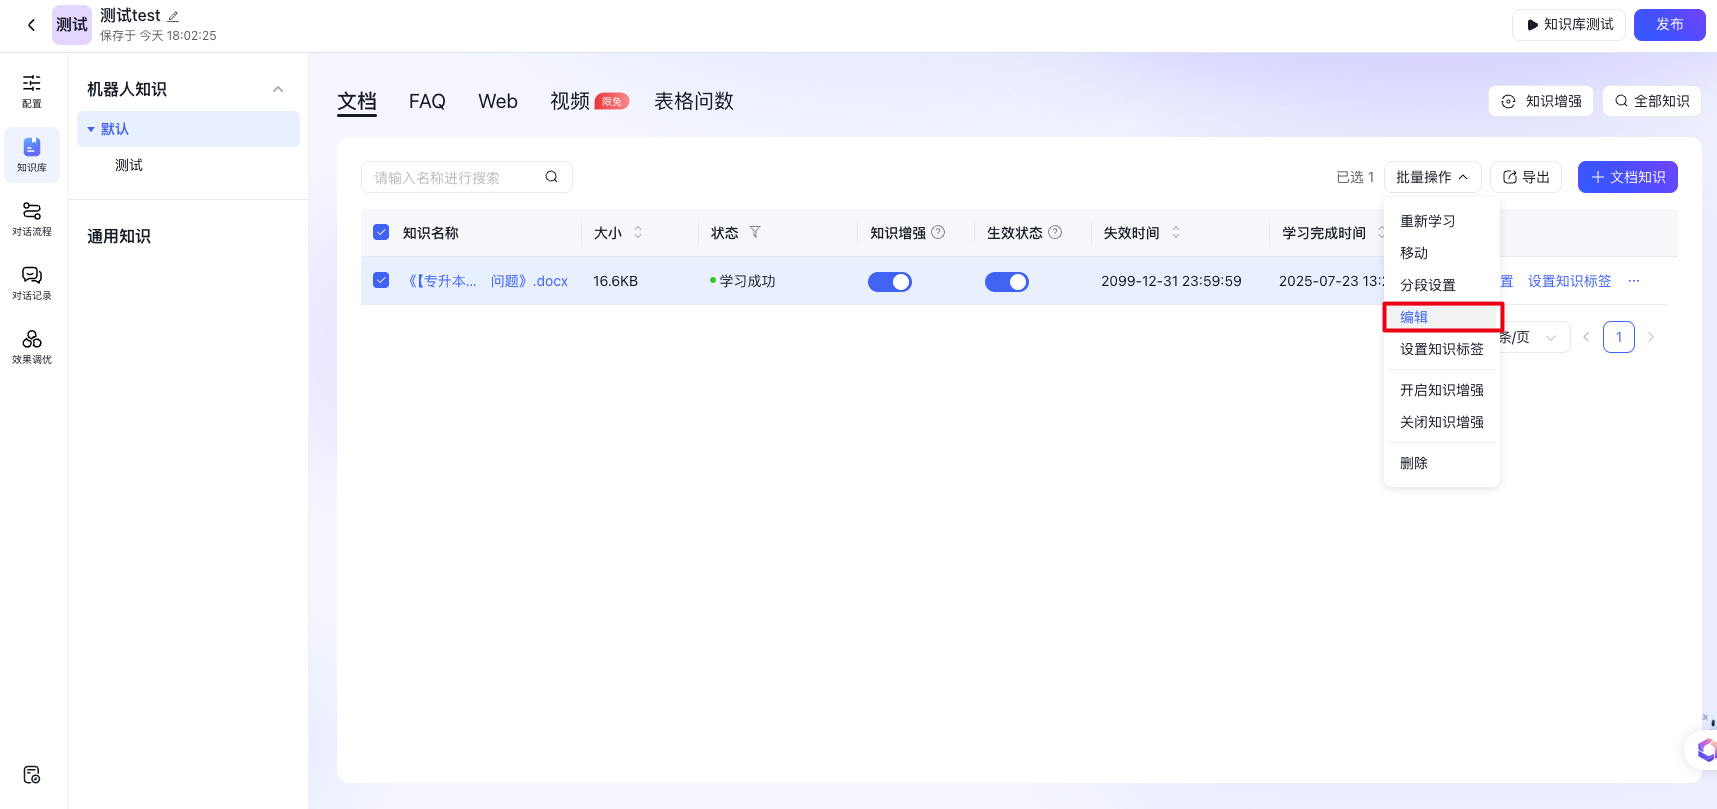Open the 配置 settings sidebar icon

[x=32, y=90]
